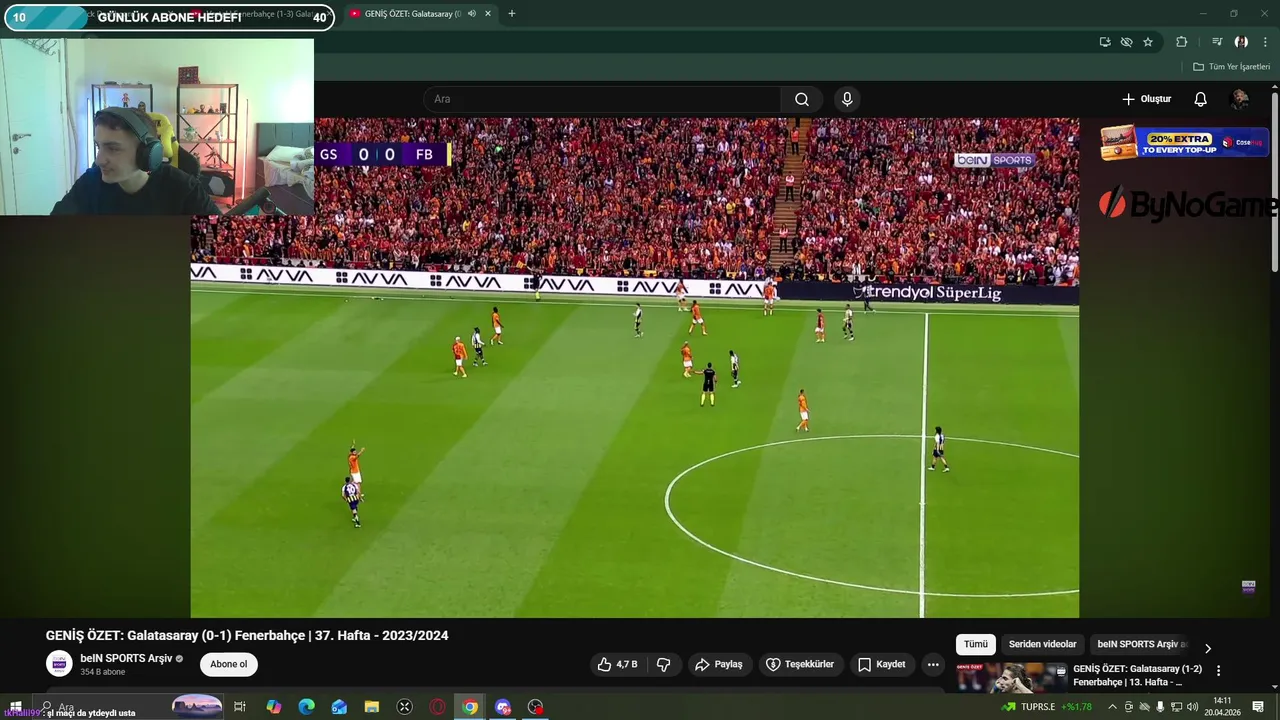This screenshot has width=1280, height=720.
Task: Click the page vertical scrollbar
Action: (x=1274, y=183)
